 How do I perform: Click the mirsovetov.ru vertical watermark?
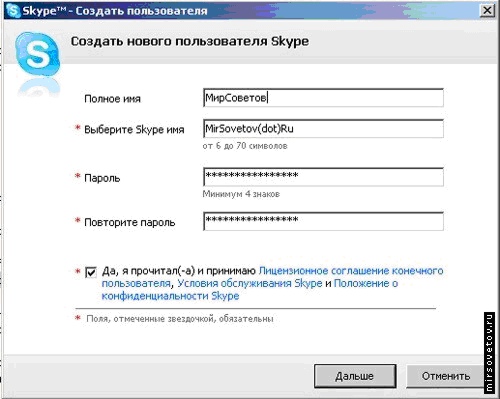pos(489,352)
